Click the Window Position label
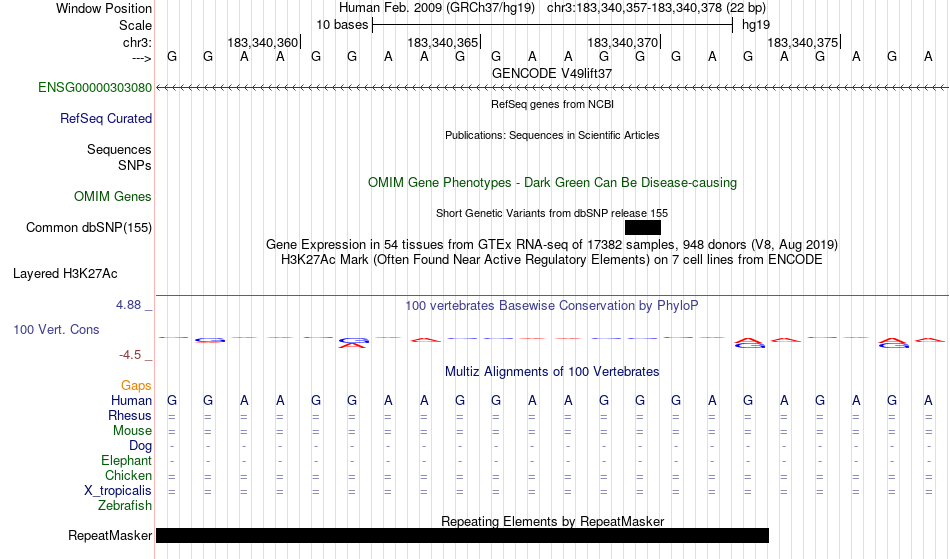Screen dimensions: 950x559 click(x=104, y=8)
